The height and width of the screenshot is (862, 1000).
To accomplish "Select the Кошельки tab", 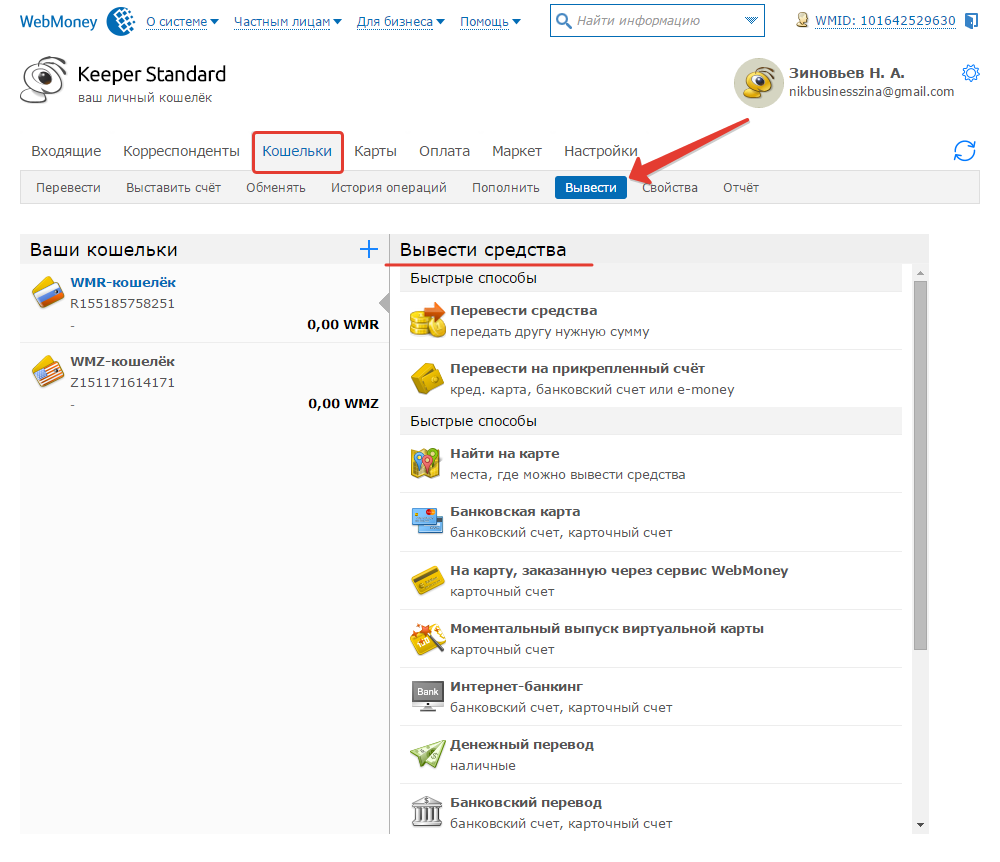I will coord(297,151).
